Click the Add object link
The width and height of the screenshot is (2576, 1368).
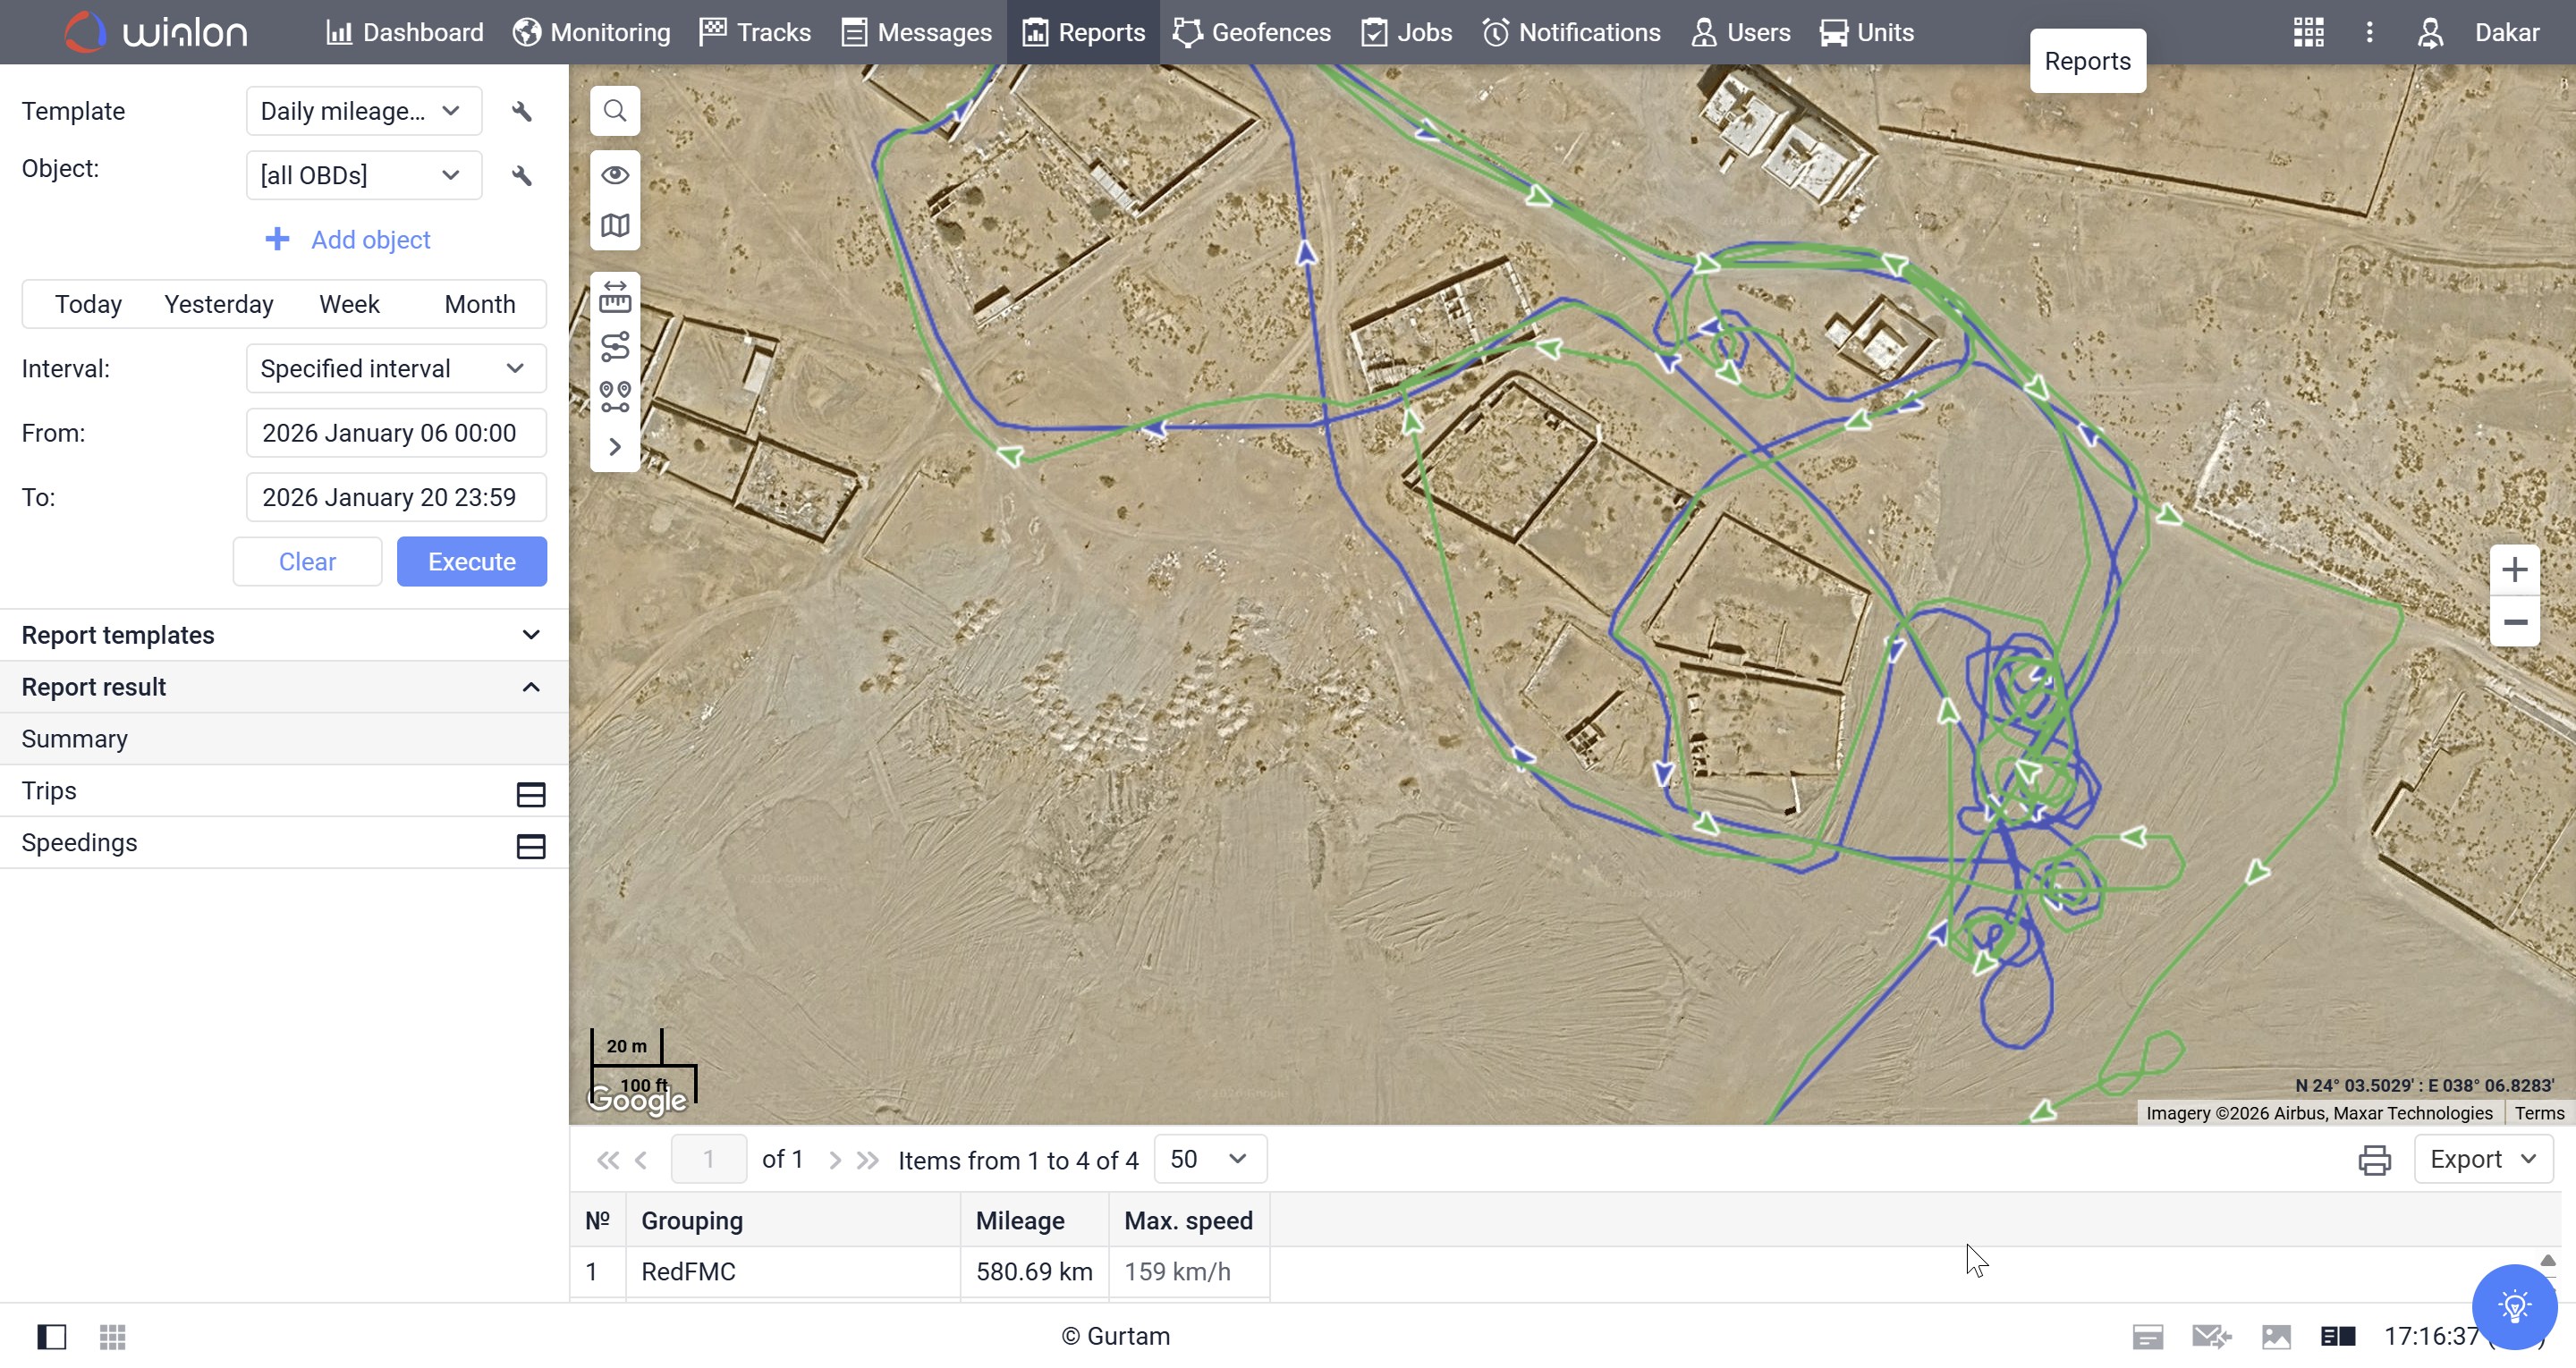pos(348,240)
